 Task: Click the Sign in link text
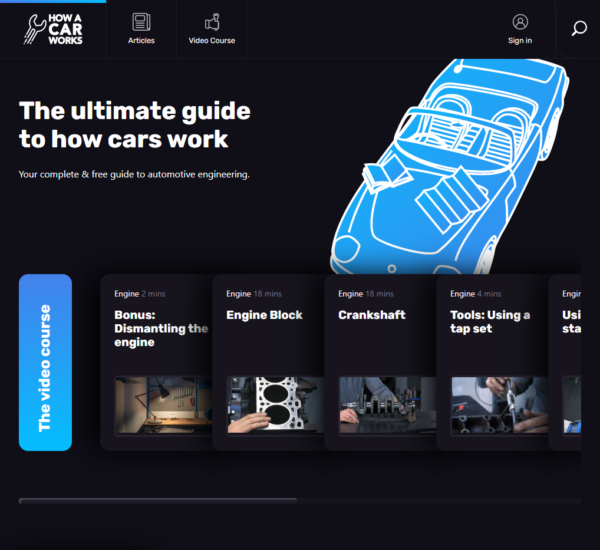(x=519, y=41)
